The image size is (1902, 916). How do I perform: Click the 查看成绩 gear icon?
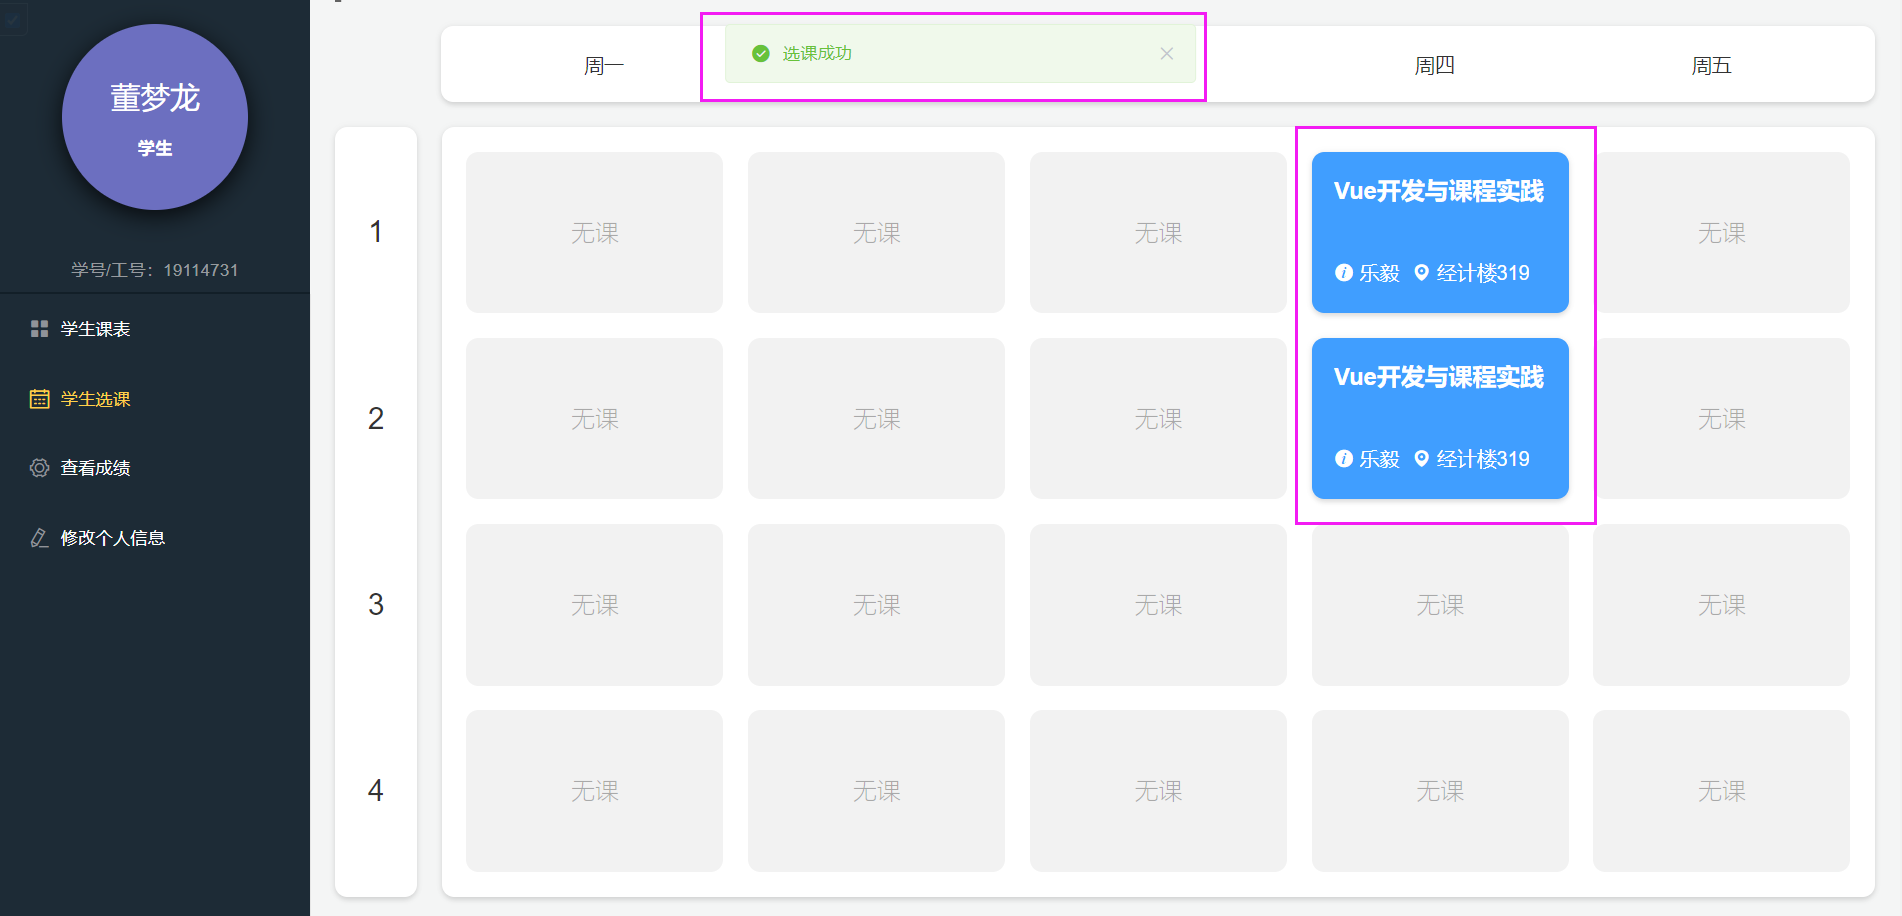click(39, 468)
